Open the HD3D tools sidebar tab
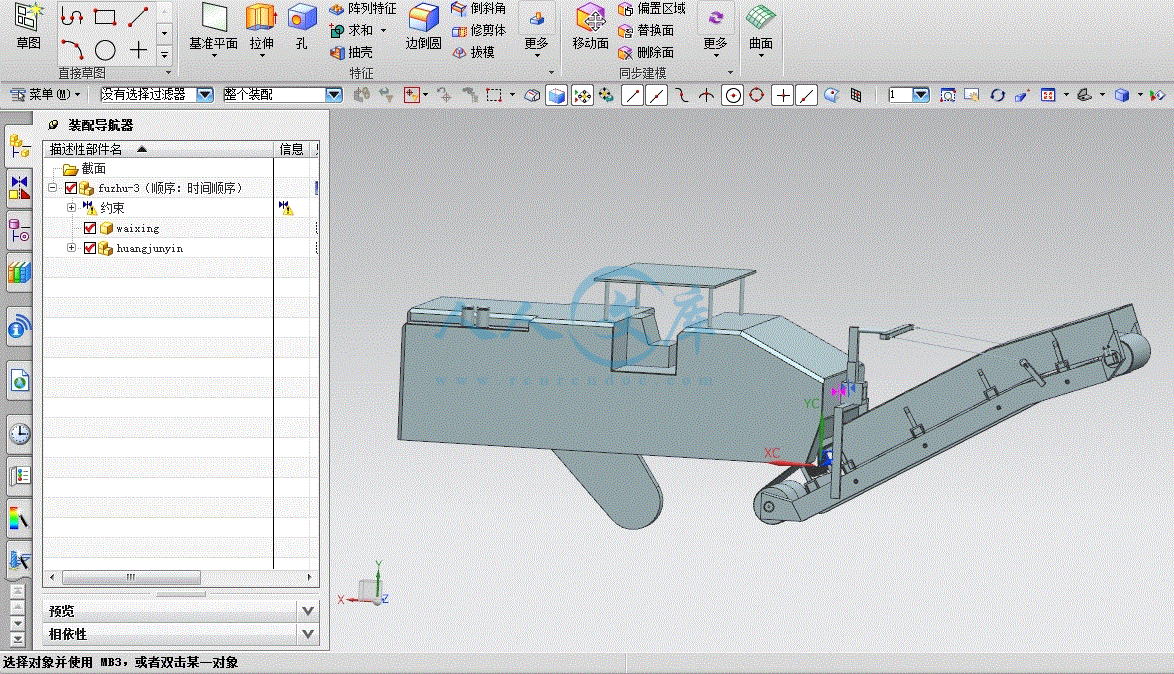 point(19,327)
